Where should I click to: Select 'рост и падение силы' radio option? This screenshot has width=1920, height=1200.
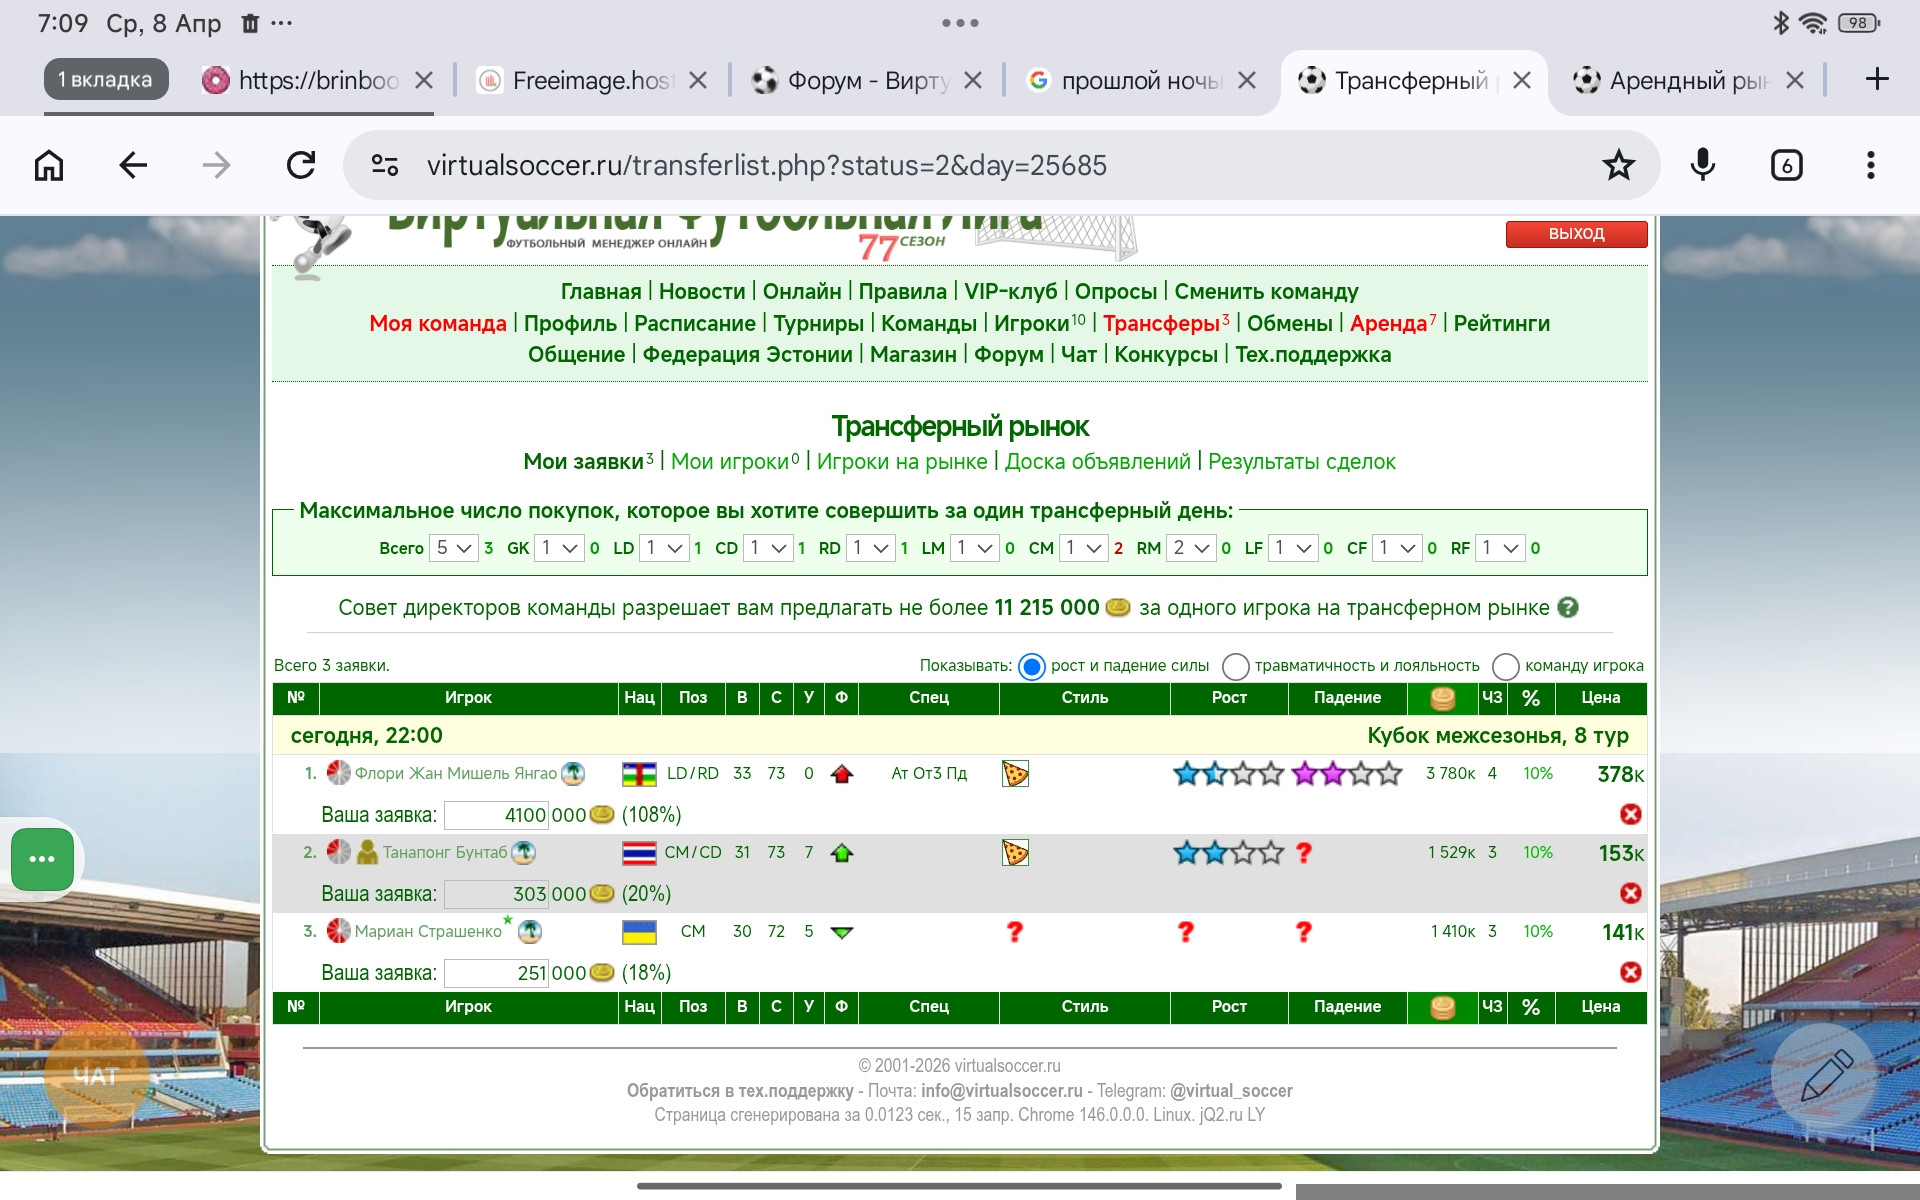(x=1032, y=666)
